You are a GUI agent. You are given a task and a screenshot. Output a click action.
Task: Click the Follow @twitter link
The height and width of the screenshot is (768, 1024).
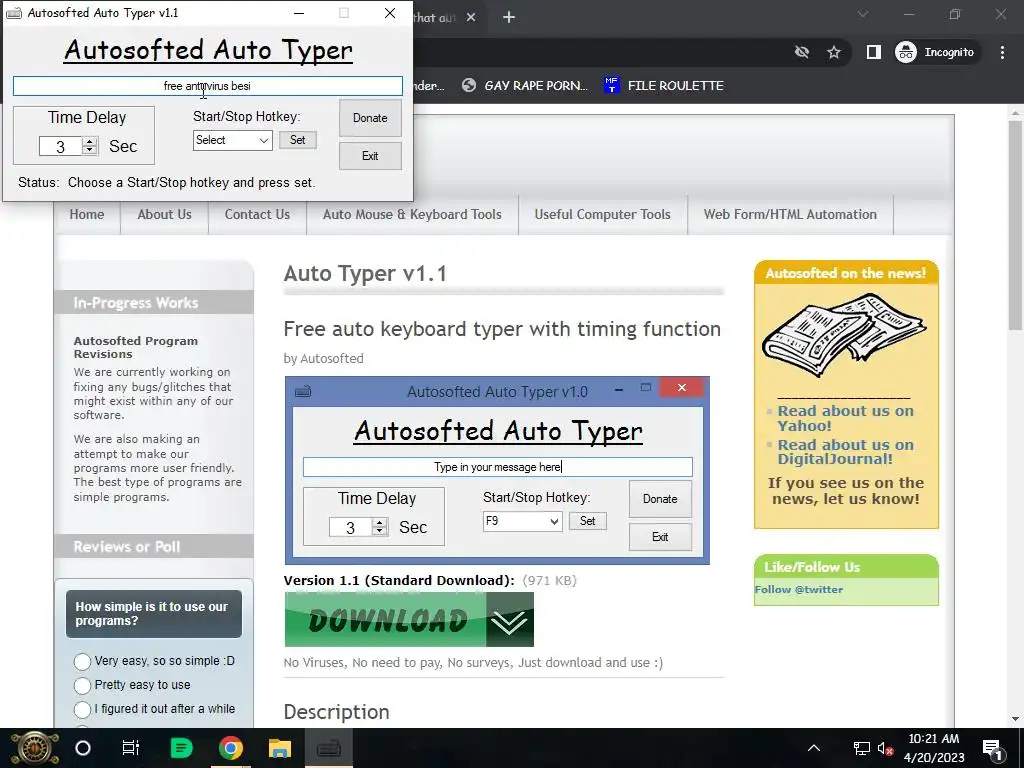pyautogui.click(x=799, y=589)
